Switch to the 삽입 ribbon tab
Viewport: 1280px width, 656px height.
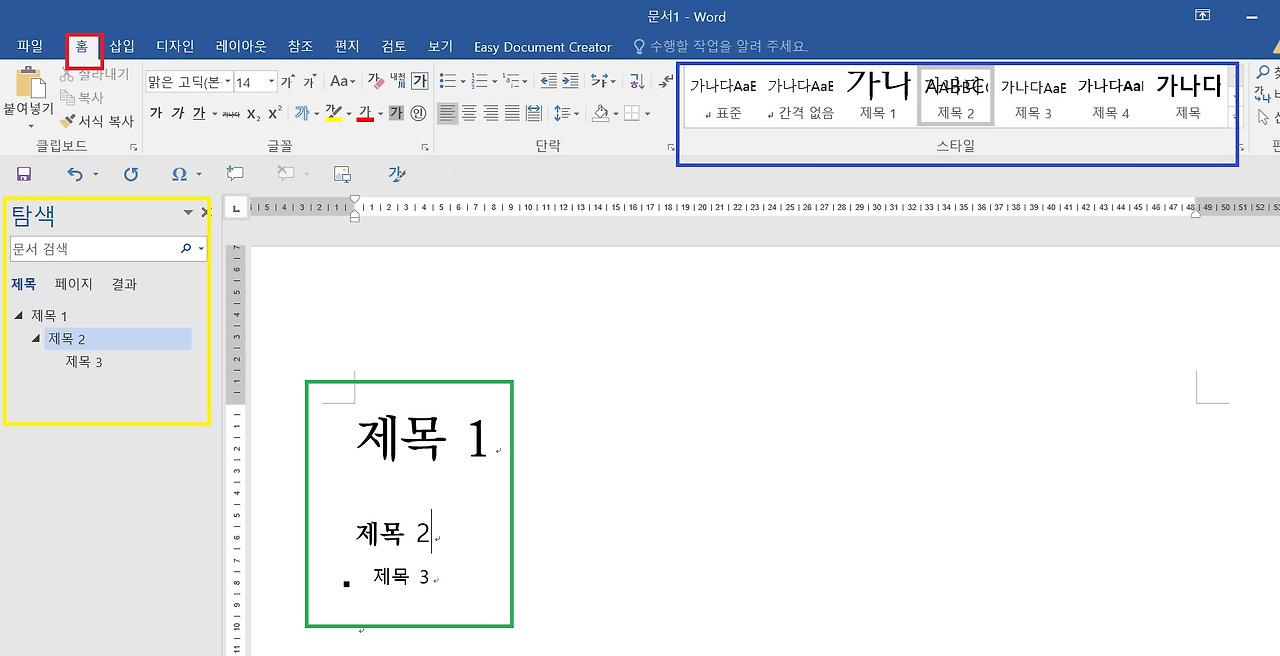(122, 45)
